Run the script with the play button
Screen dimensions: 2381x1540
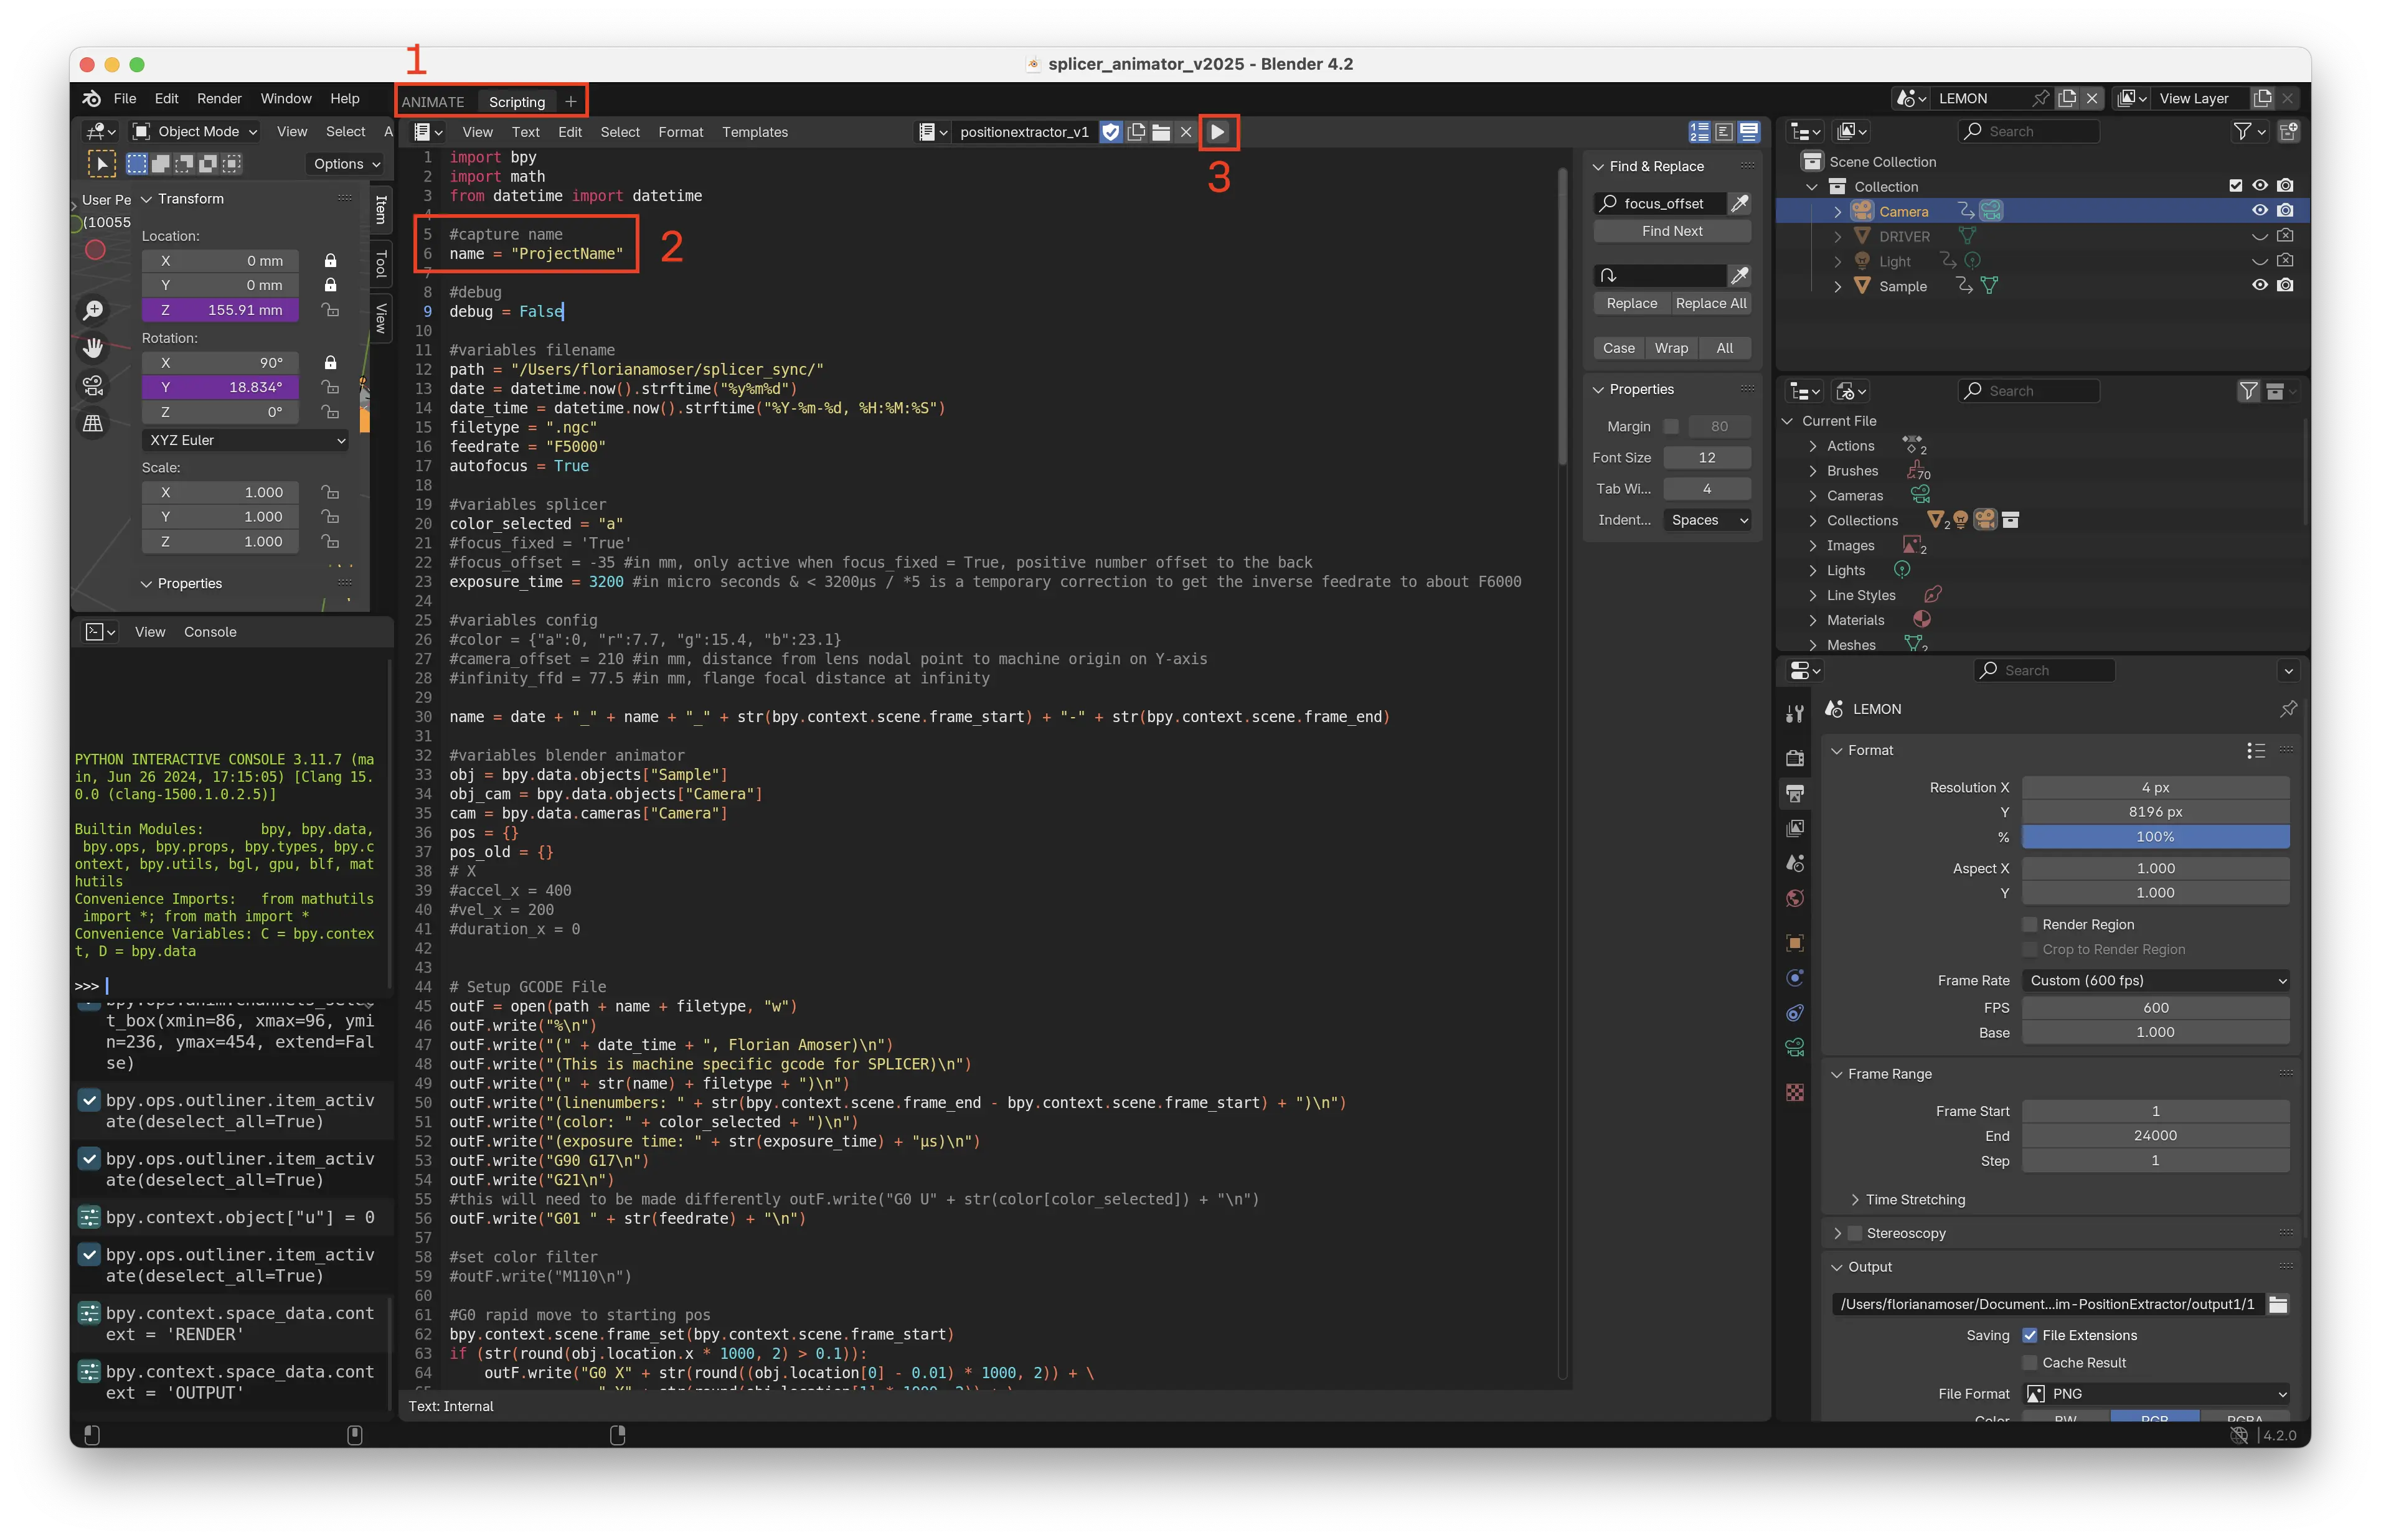tap(1217, 132)
